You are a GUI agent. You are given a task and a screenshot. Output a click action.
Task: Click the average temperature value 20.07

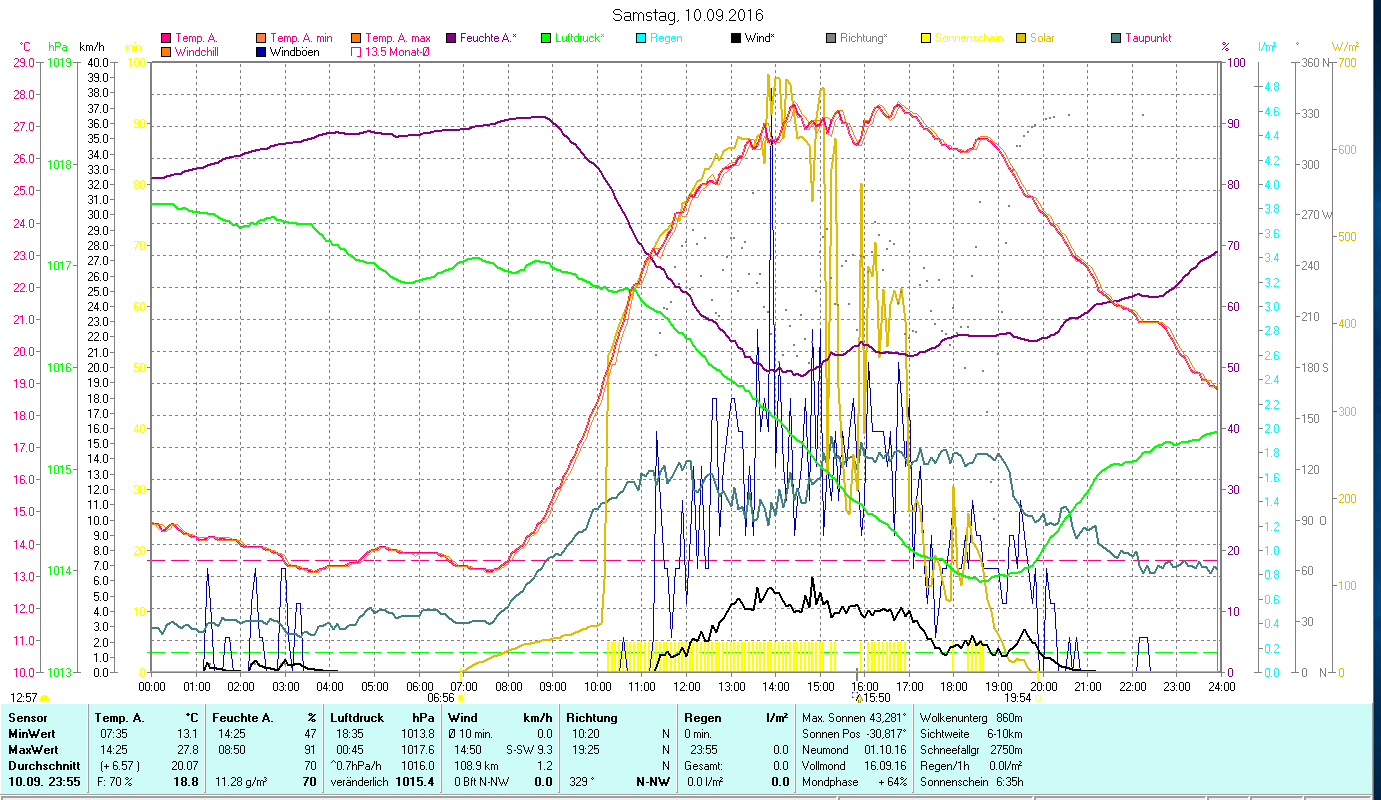click(x=187, y=766)
